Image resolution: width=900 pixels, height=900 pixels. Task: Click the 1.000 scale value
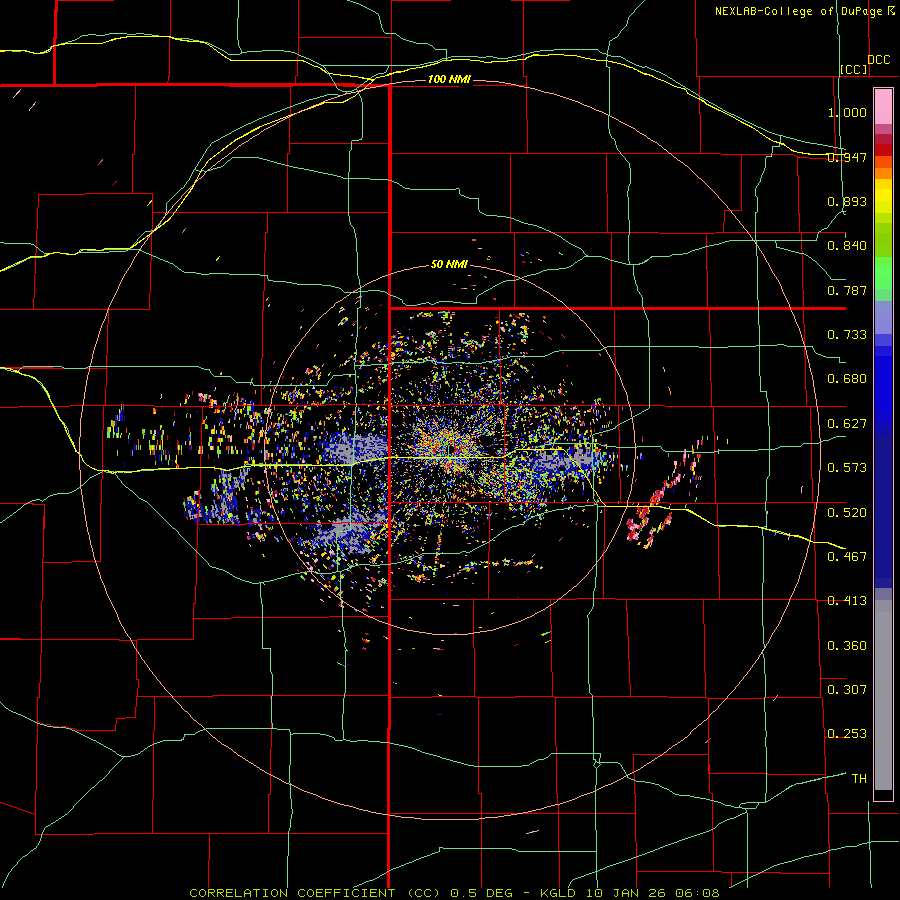coord(847,112)
